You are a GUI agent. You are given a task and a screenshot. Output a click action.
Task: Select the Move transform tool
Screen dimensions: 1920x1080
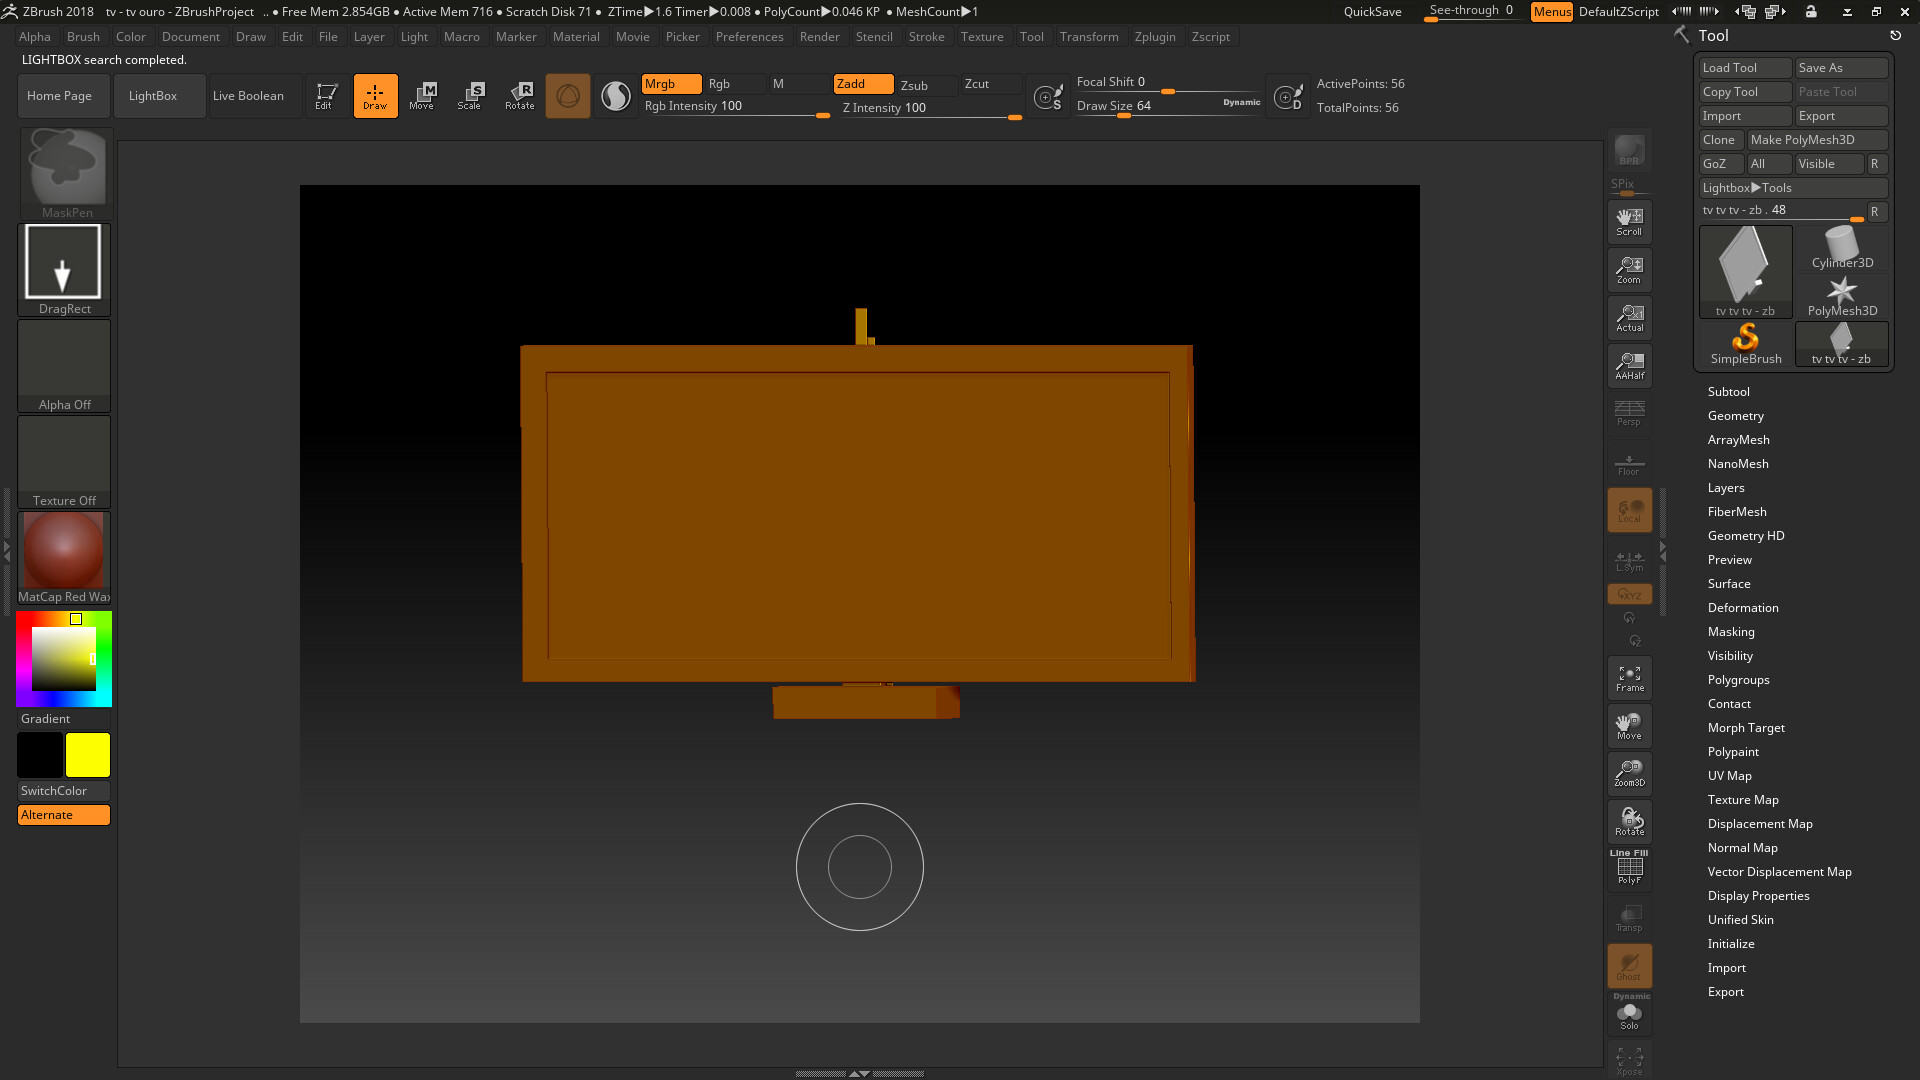(422, 96)
